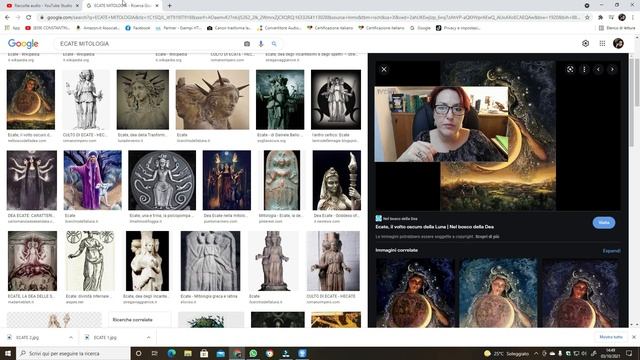The width and height of the screenshot is (640, 360).
Task: Open Microsoft Store from the taskbar
Action: point(204,353)
